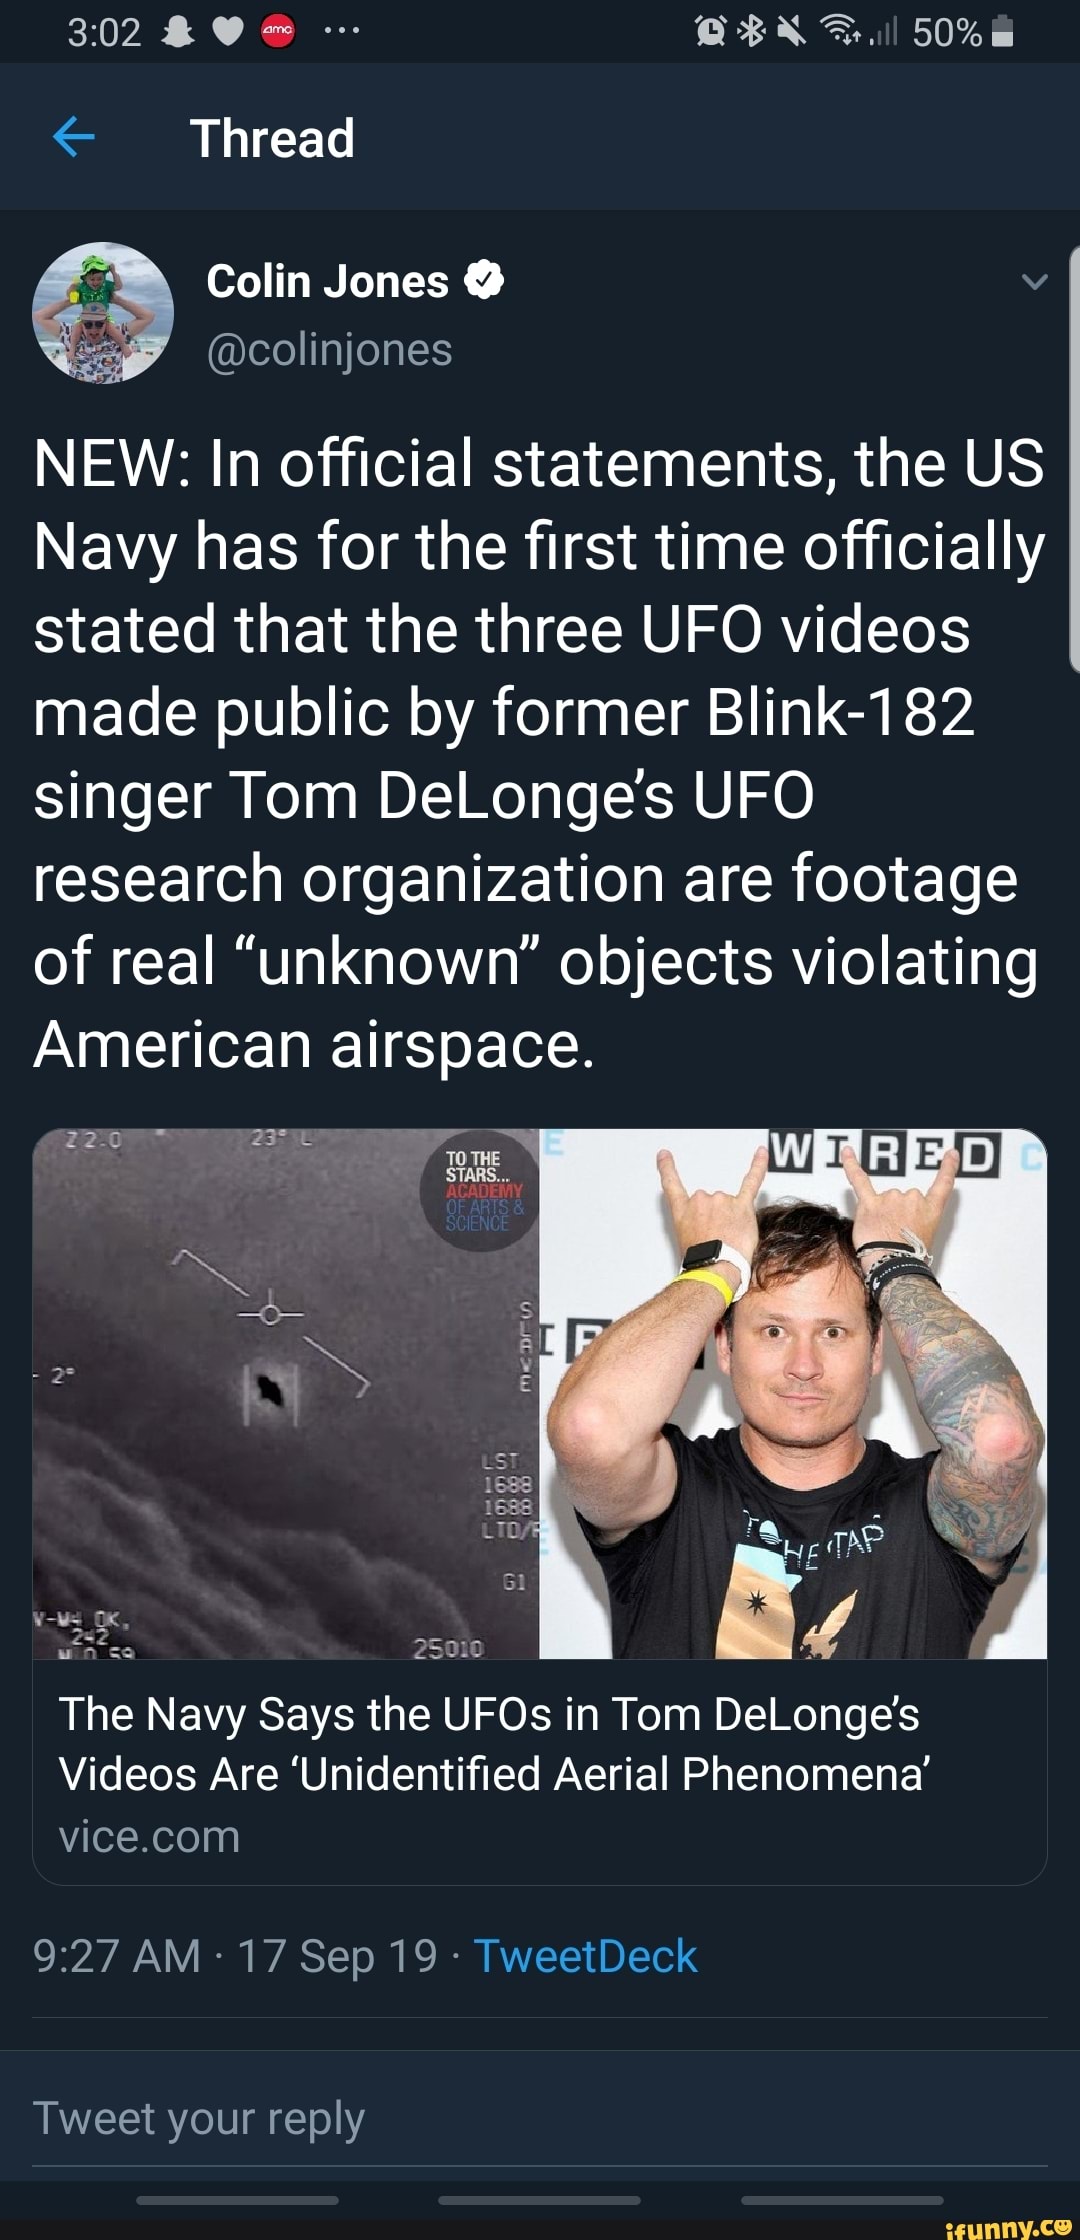Tap the muted sound status icon

[x=791, y=33]
